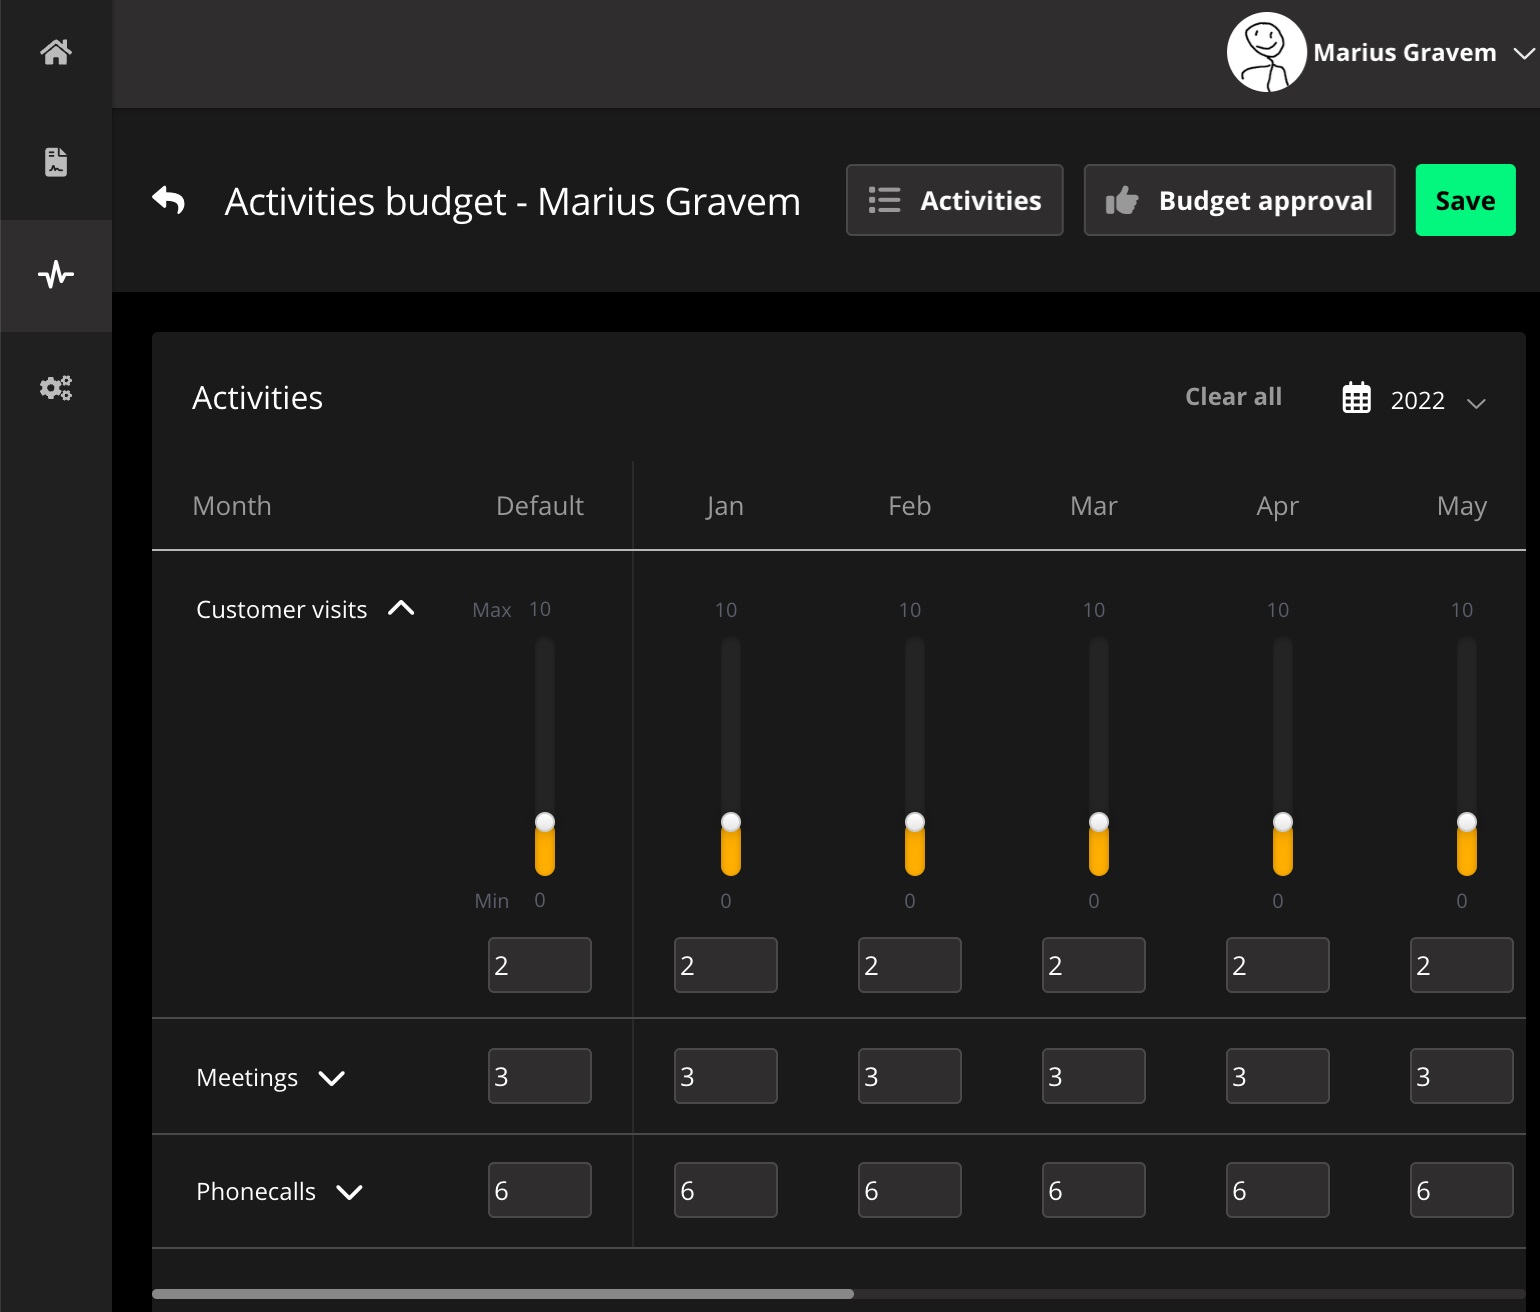Select the activity pulse sidebar icon
This screenshot has width=1540, height=1312.
[x=56, y=274]
